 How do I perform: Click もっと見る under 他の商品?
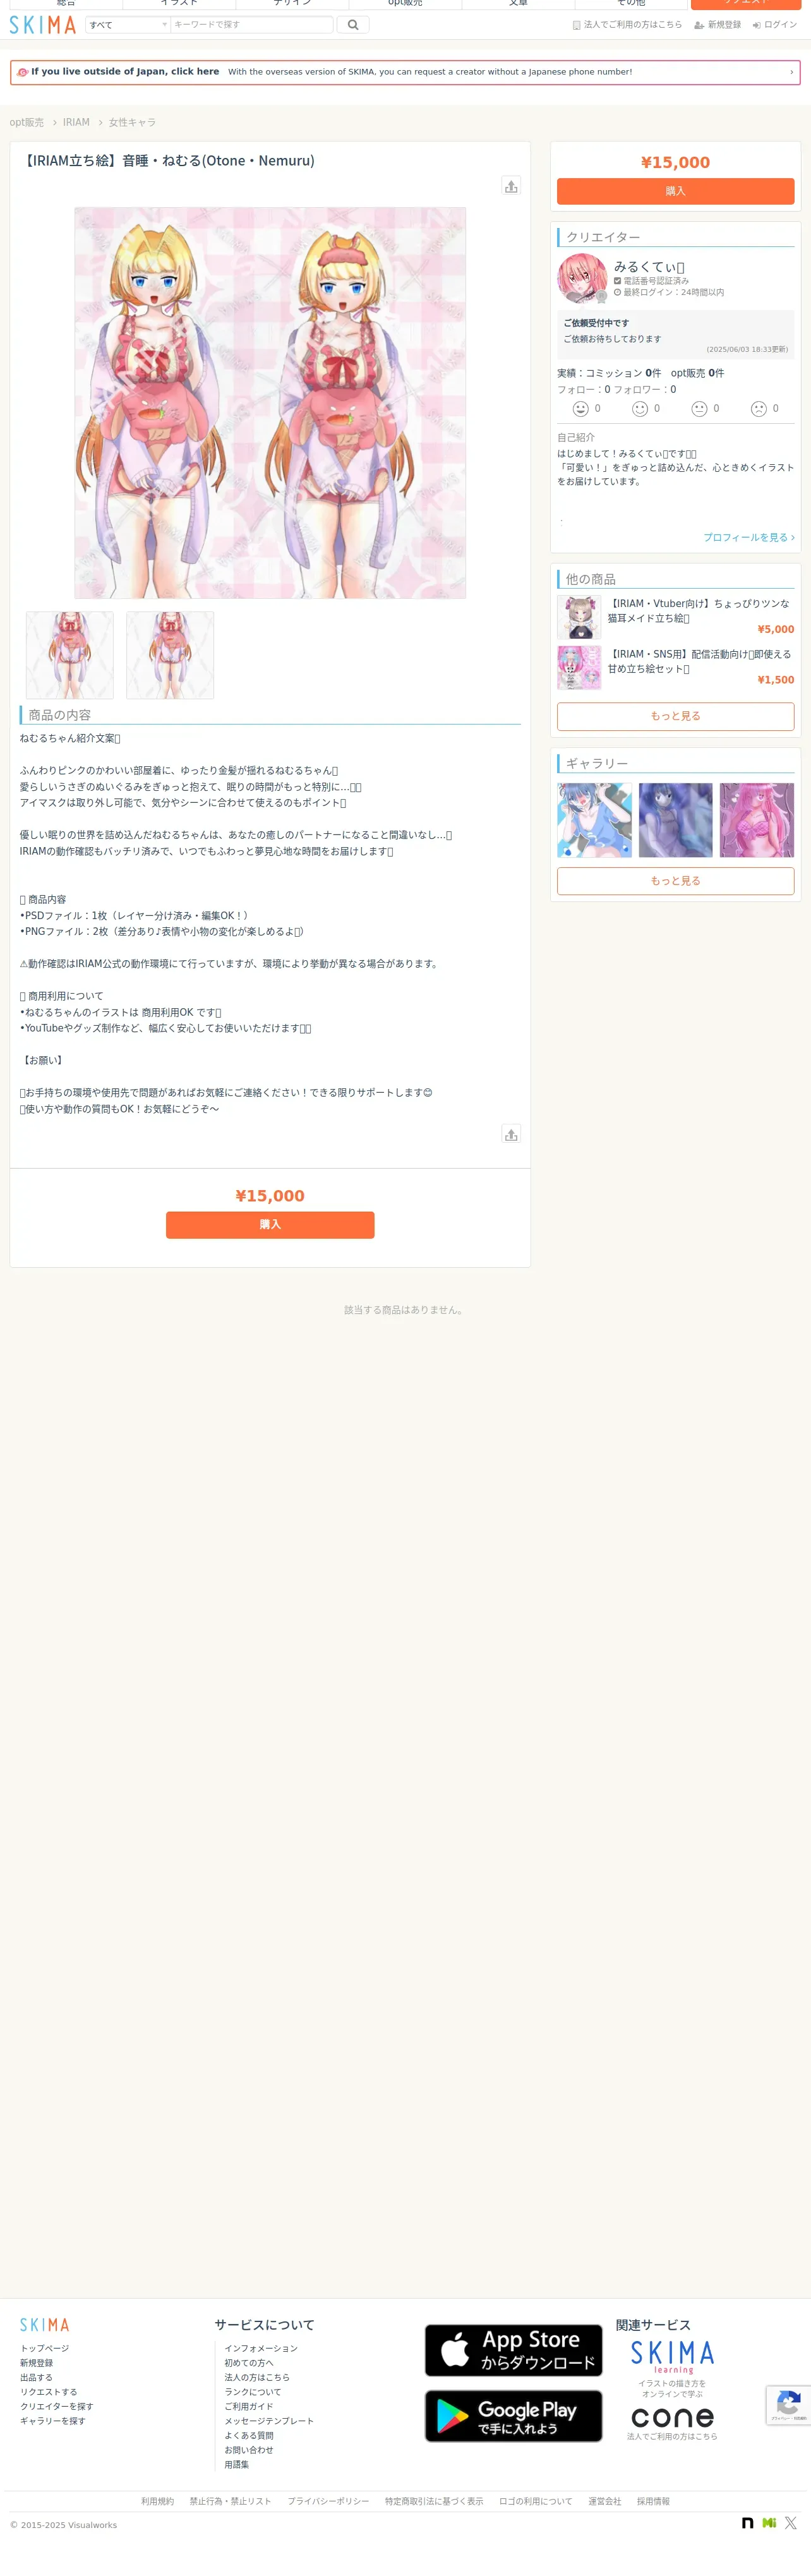click(x=675, y=716)
